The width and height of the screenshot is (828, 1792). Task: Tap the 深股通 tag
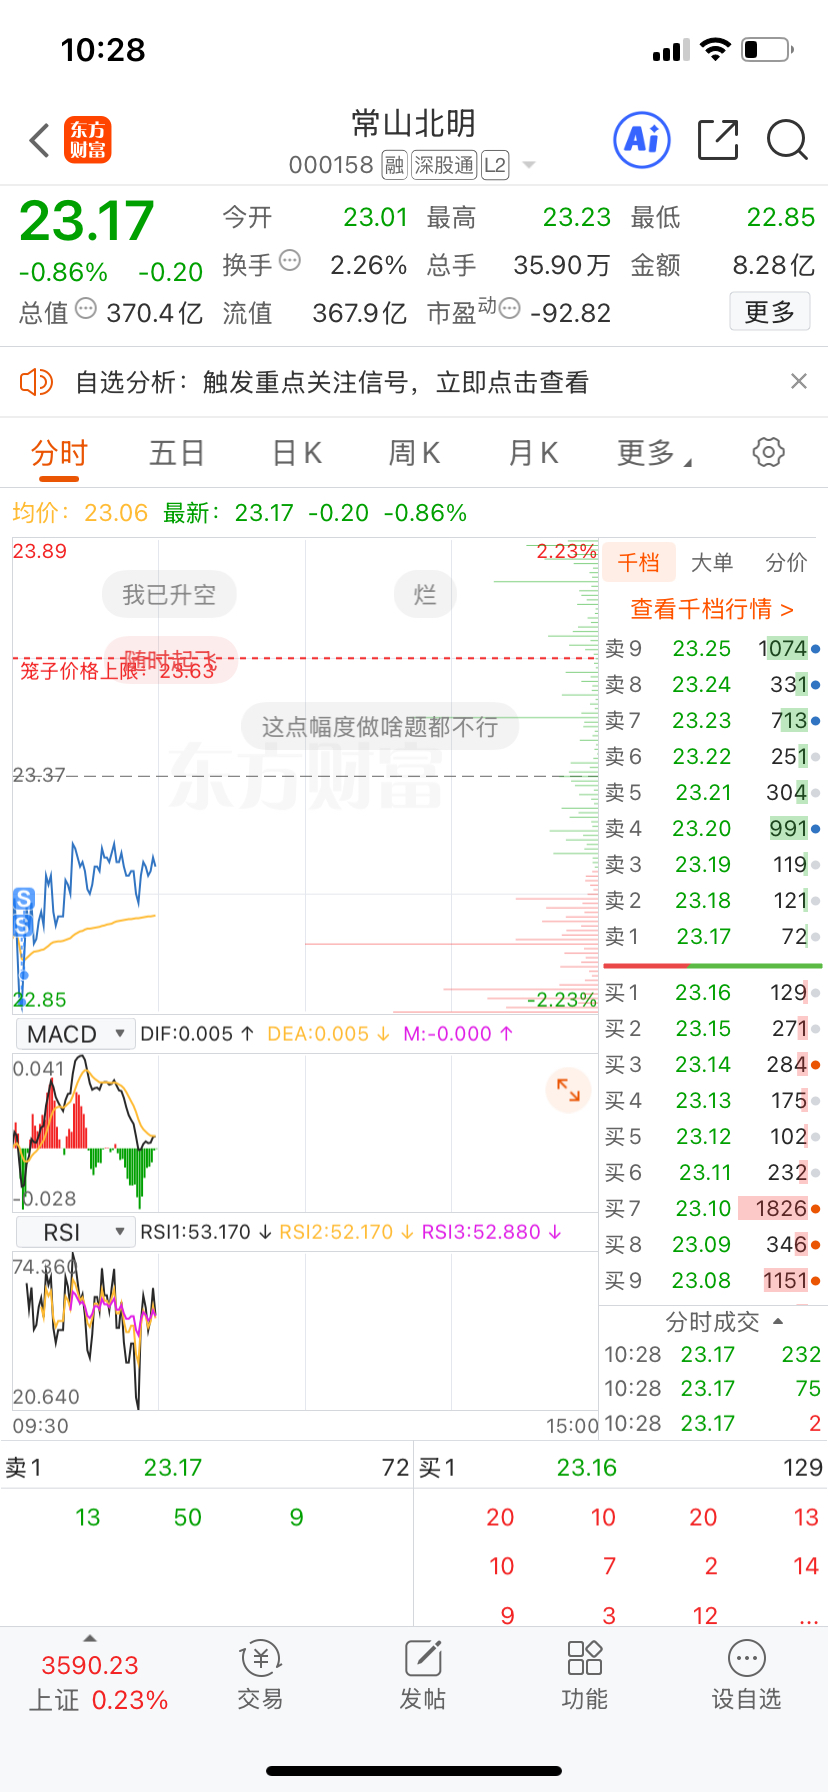(444, 165)
